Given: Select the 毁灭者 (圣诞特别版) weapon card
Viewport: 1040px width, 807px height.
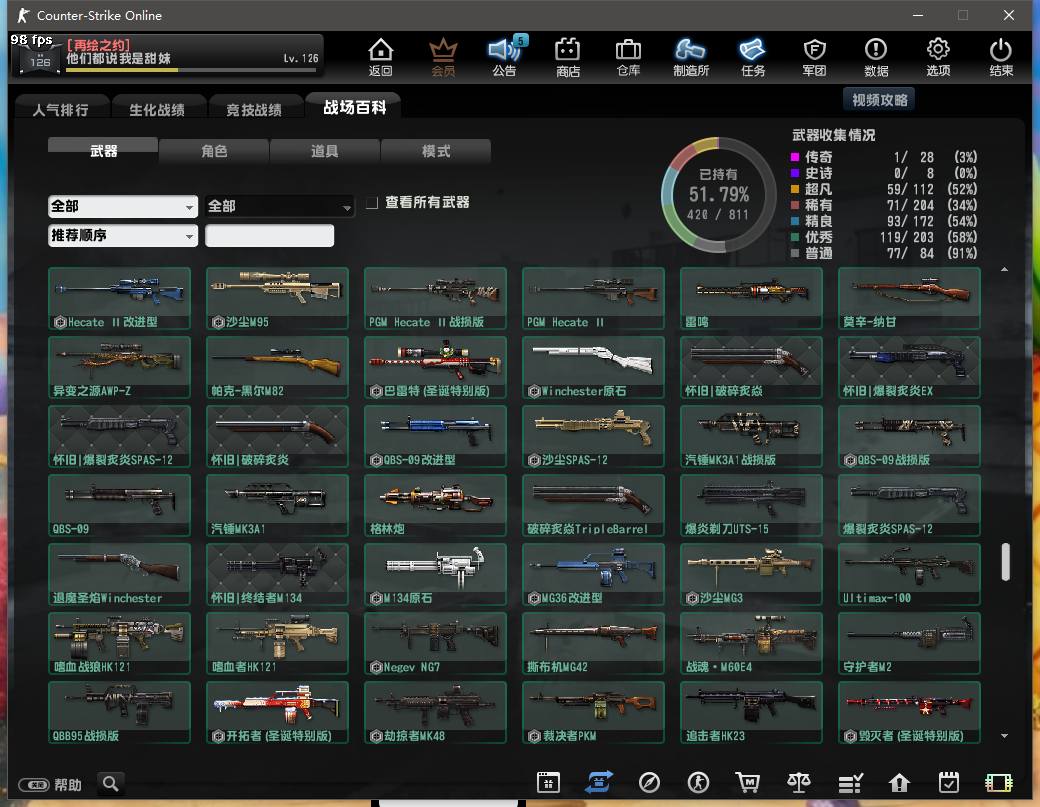Looking at the screenshot, I should tap(909, 712).
